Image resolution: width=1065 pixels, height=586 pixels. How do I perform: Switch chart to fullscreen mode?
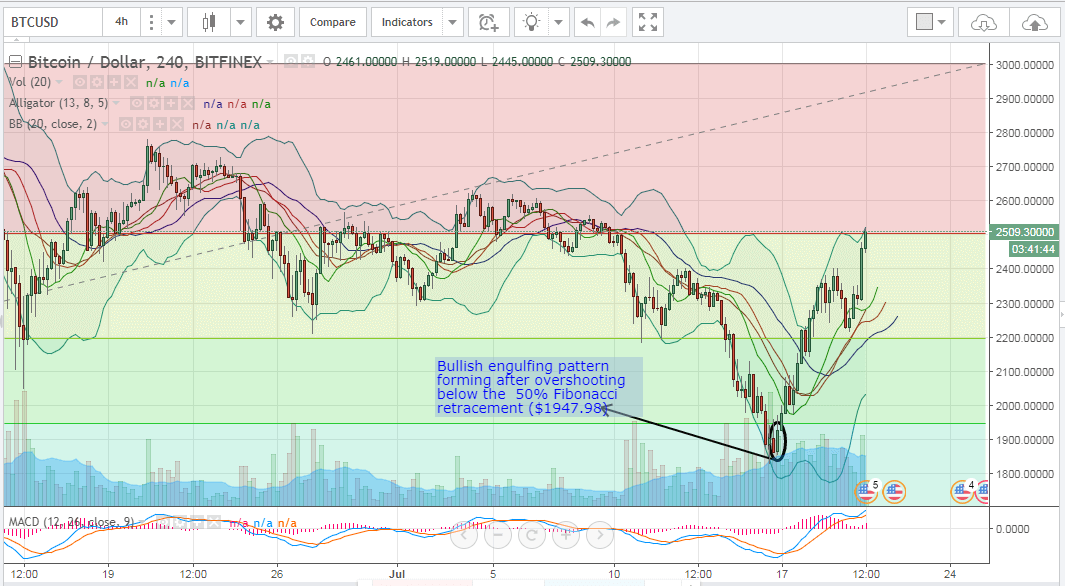(648, 22)
